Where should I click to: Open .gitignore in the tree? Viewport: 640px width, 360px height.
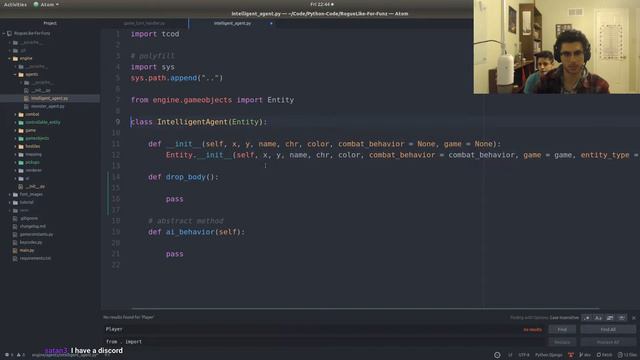(29, 218)
